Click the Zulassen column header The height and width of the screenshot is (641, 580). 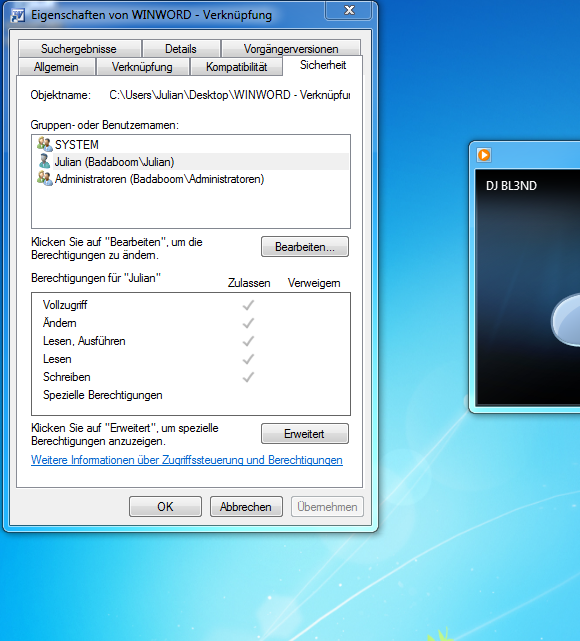pyautogui.click(x=249, y=283)
